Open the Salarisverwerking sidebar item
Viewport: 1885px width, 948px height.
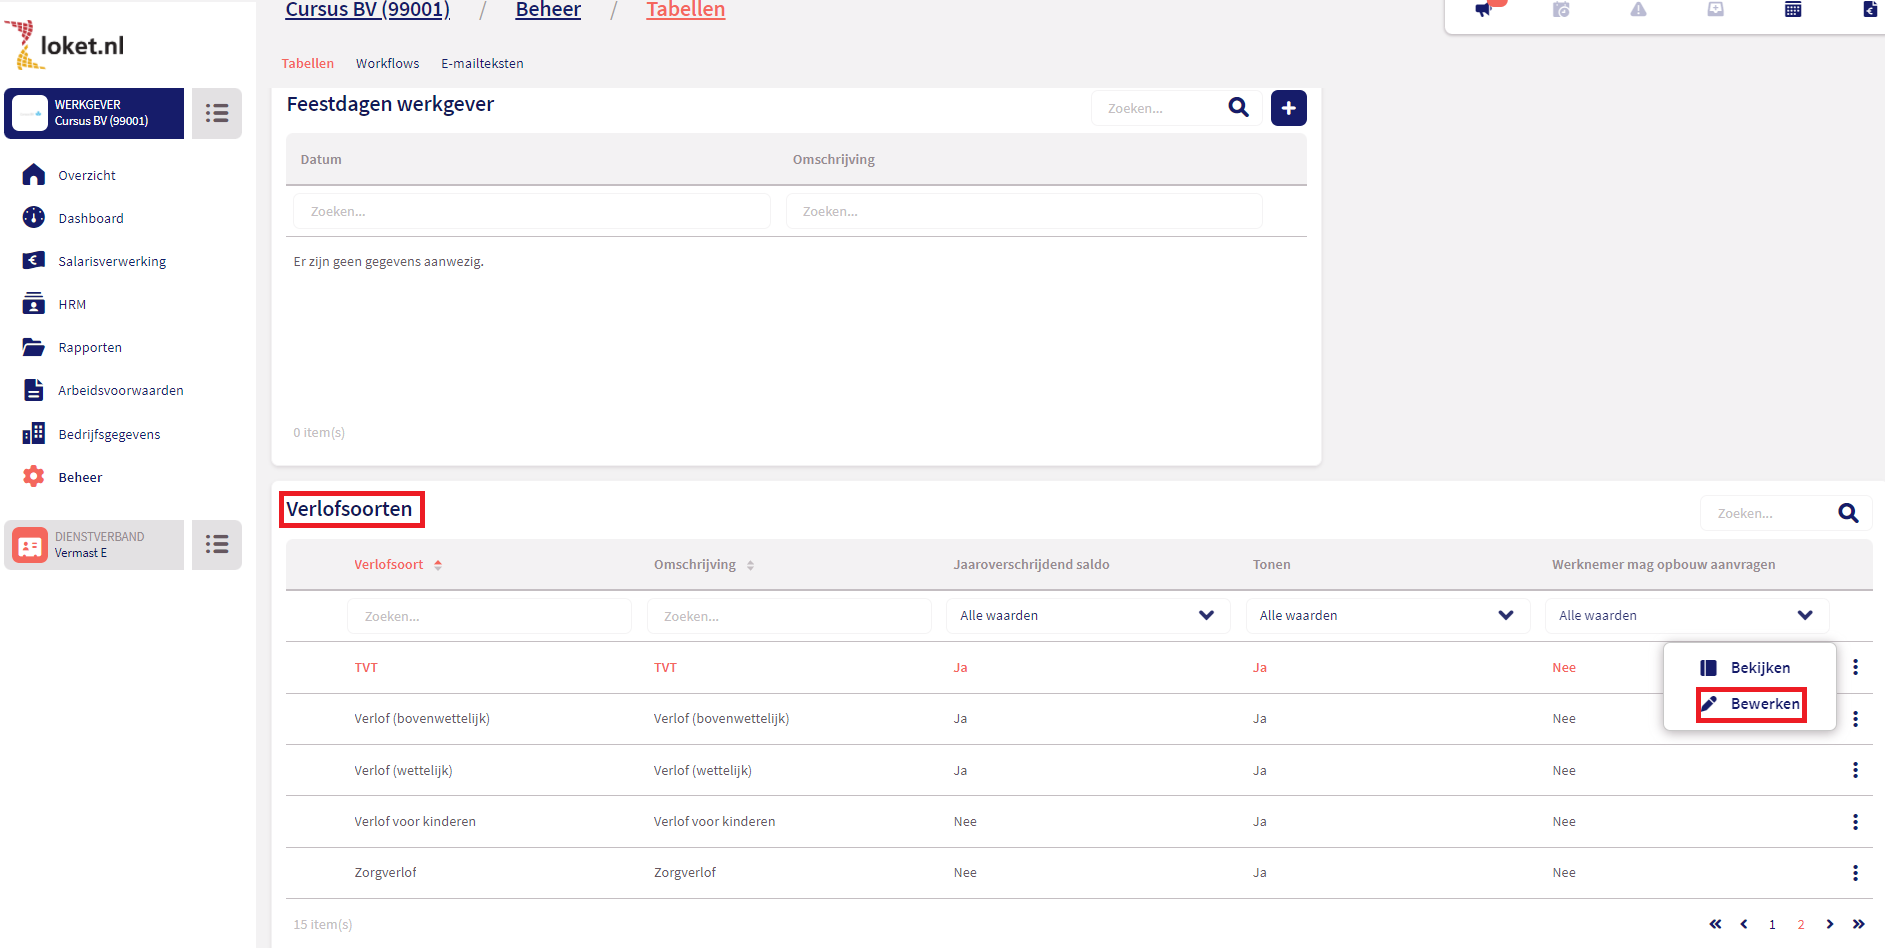[x=111, y=261]
